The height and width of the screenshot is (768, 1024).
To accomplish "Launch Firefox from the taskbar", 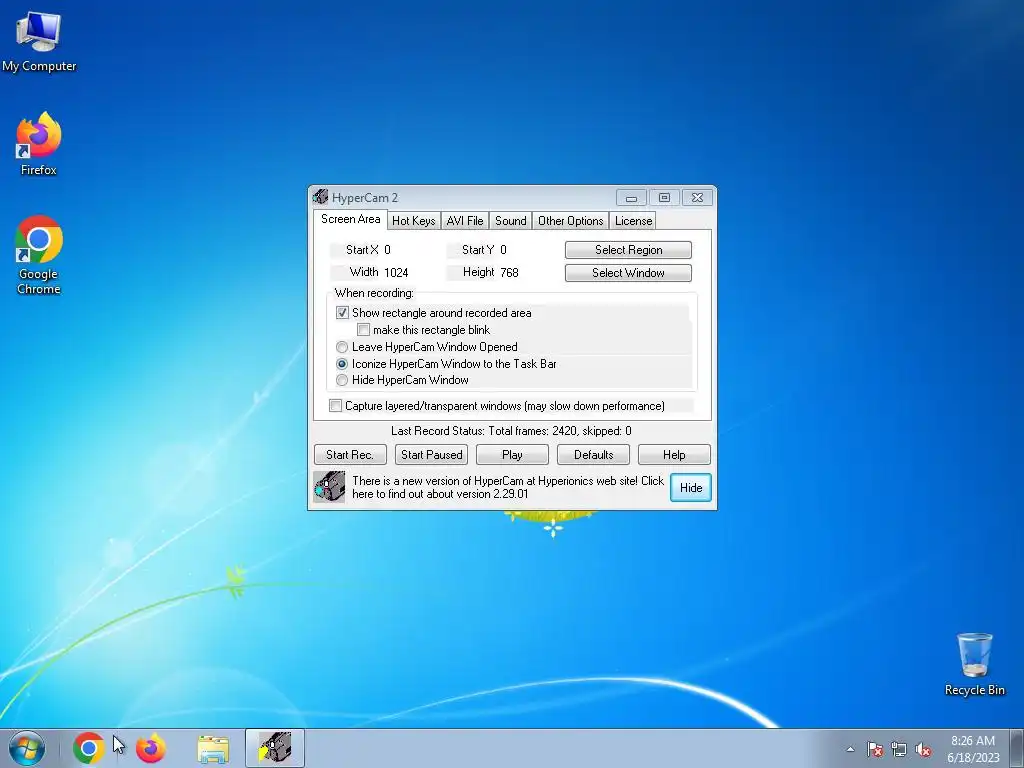I will point(151,748).
